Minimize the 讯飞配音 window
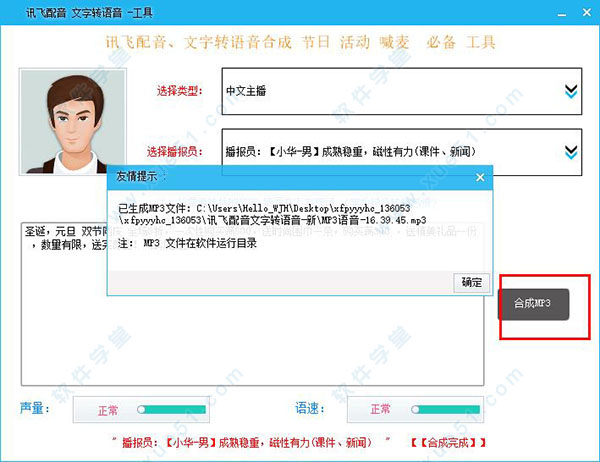 coord(562,14)
